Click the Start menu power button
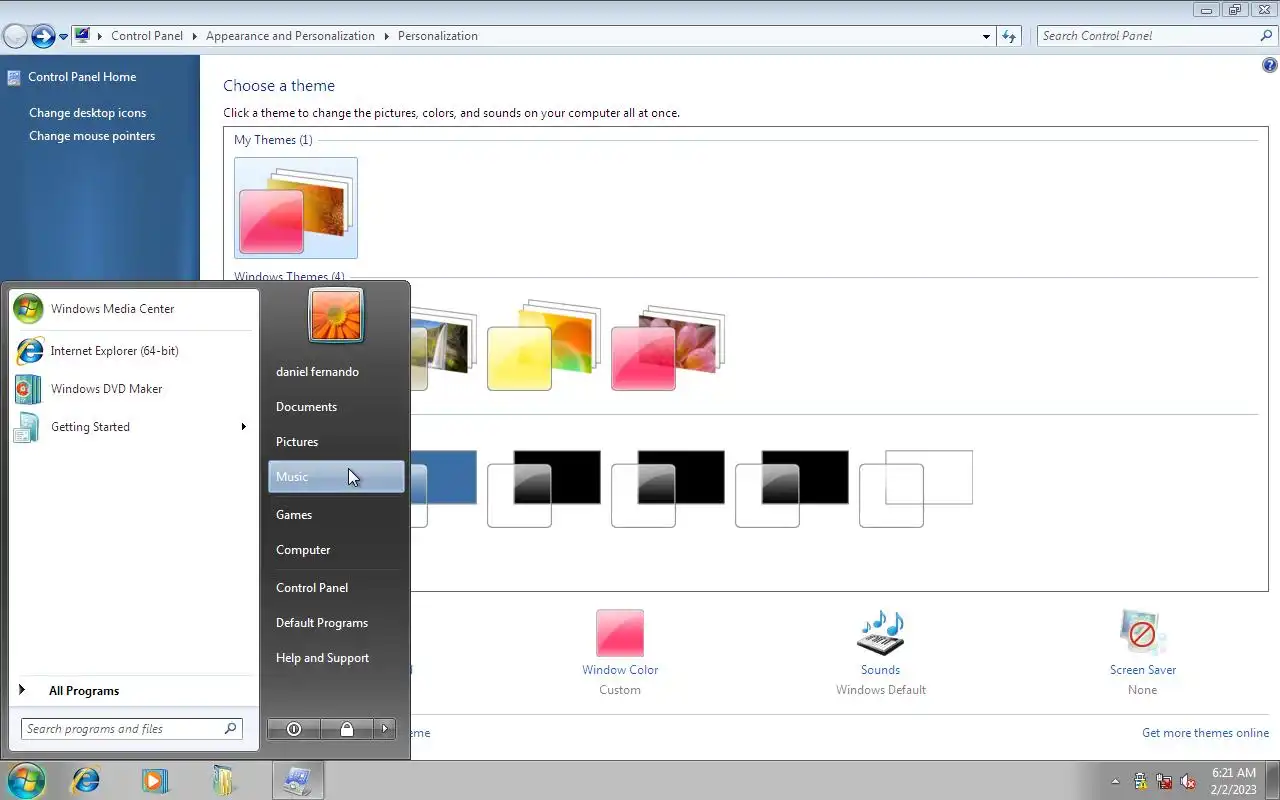Screen dimensions: 1280x800 coord(294,729)
